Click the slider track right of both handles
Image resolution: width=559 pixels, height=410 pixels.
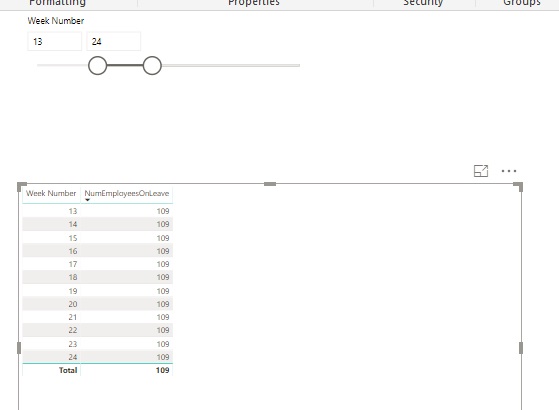pos(231,65)
